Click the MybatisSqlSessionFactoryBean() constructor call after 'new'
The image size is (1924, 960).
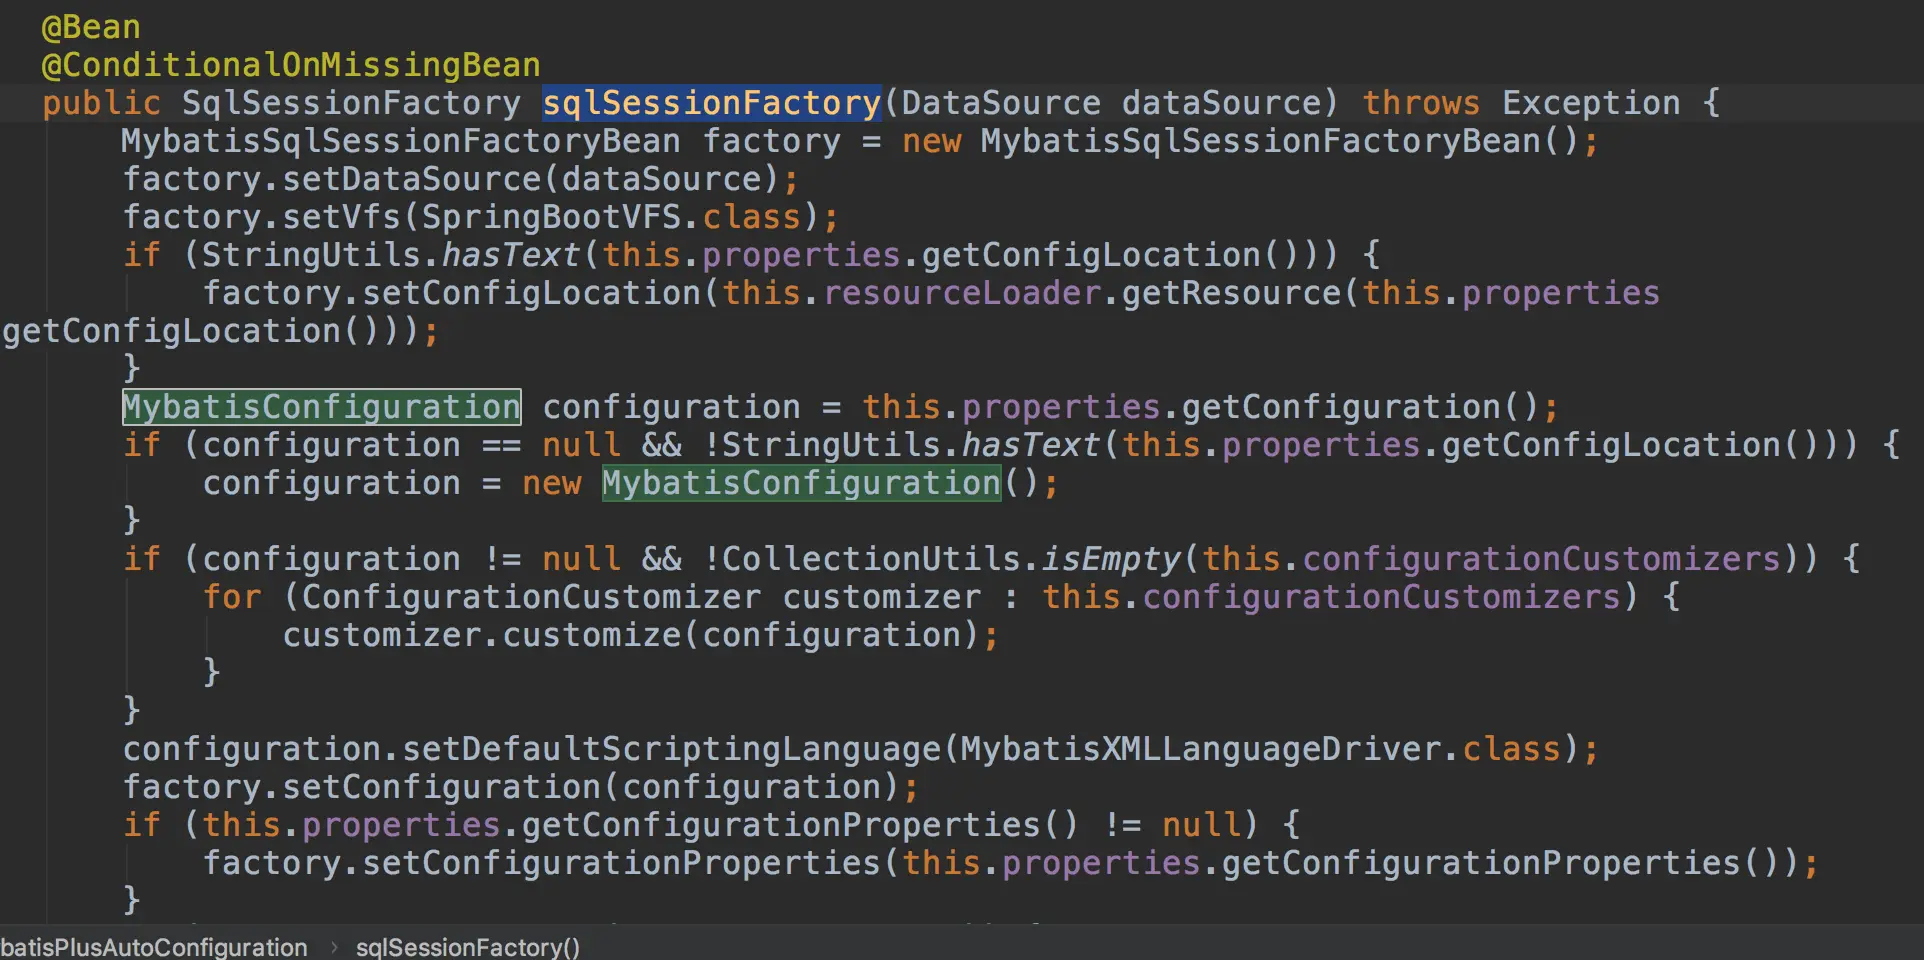(1281, 141)
